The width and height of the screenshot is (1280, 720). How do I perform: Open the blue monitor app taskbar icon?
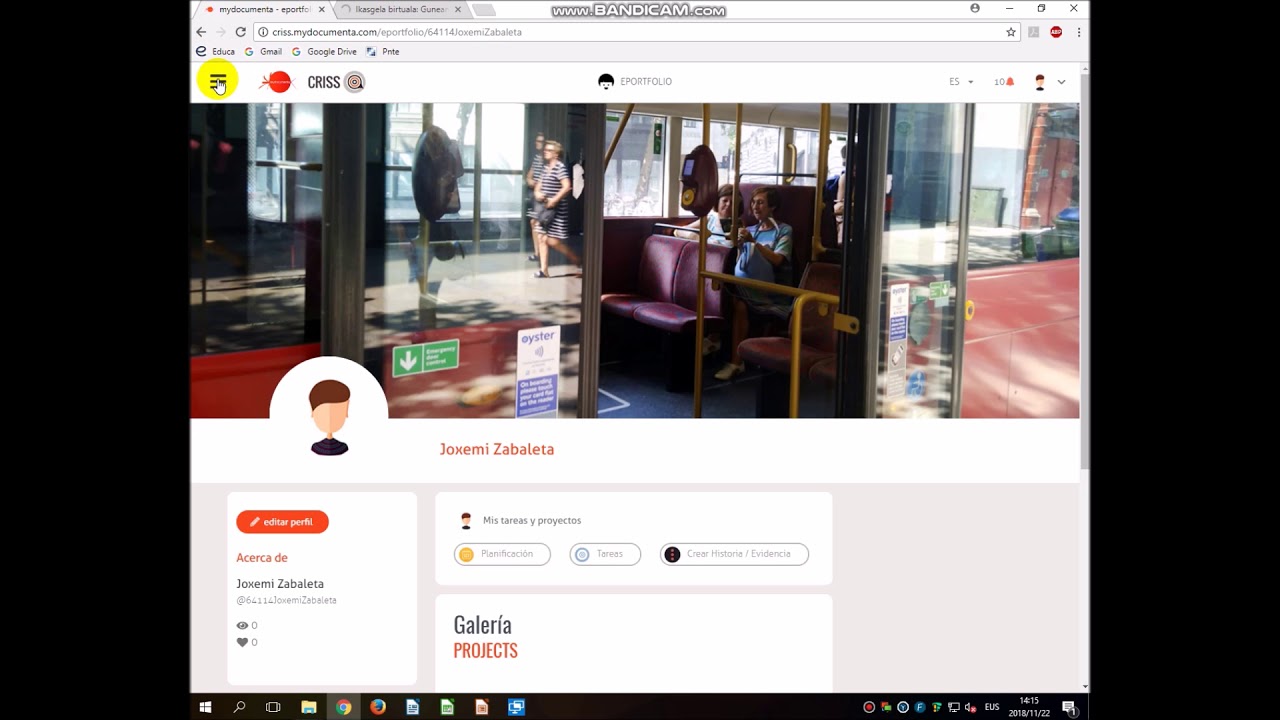pos(516,707)
